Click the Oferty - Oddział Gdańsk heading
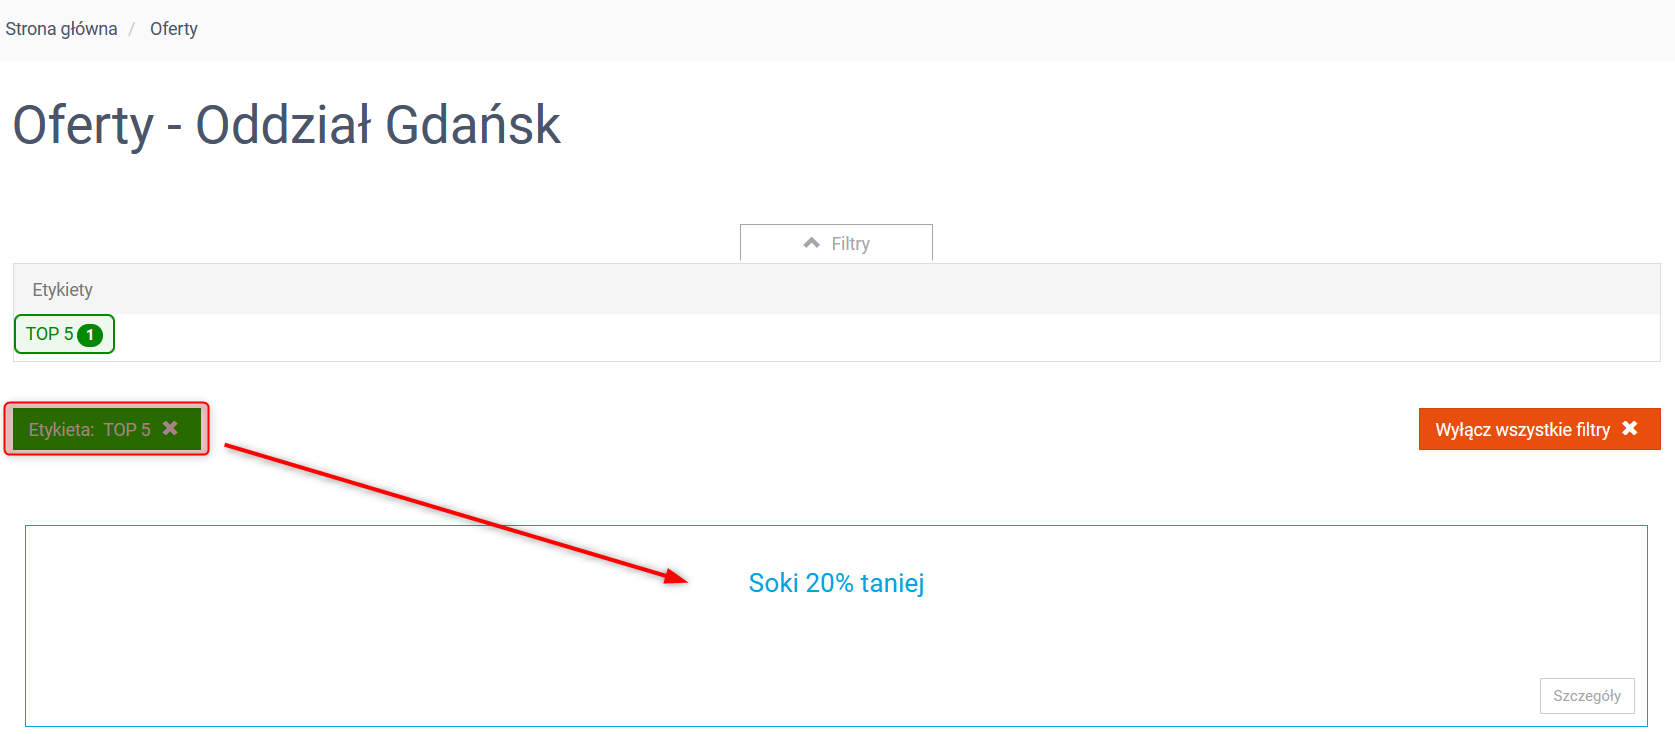1675x743 pixels. 286,125
